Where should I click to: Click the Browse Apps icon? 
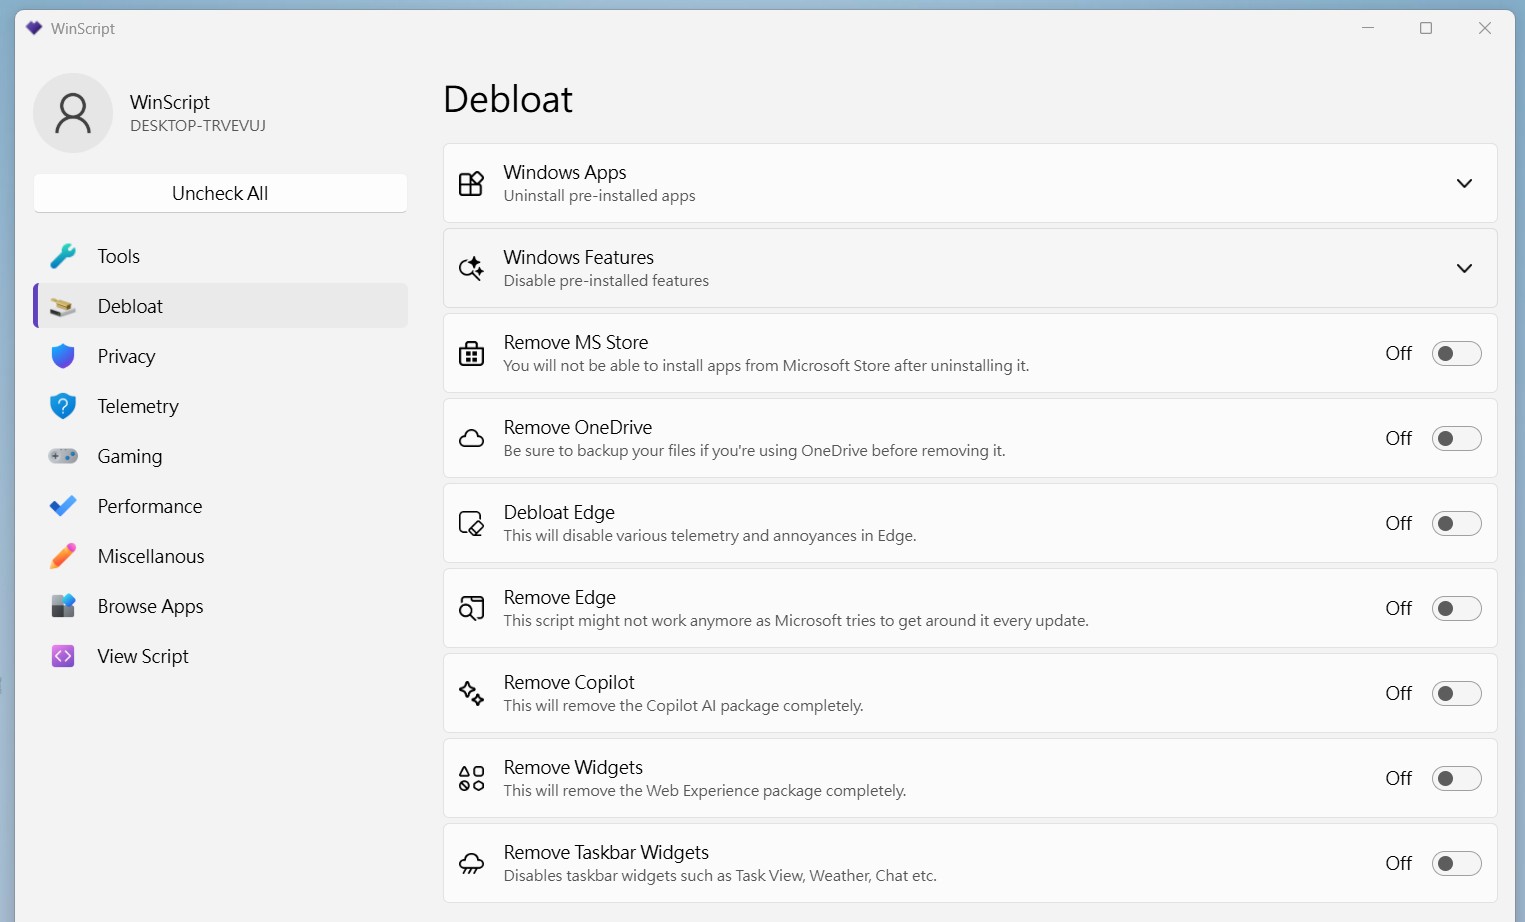tap(63, 606)
